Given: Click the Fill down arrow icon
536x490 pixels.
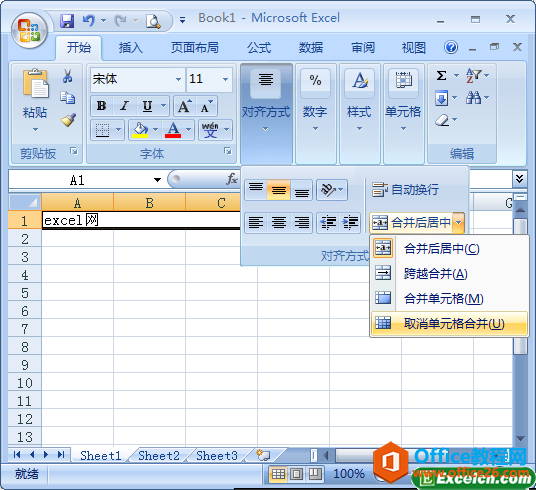Looking at the screenshot, I should tap(441, 99).
